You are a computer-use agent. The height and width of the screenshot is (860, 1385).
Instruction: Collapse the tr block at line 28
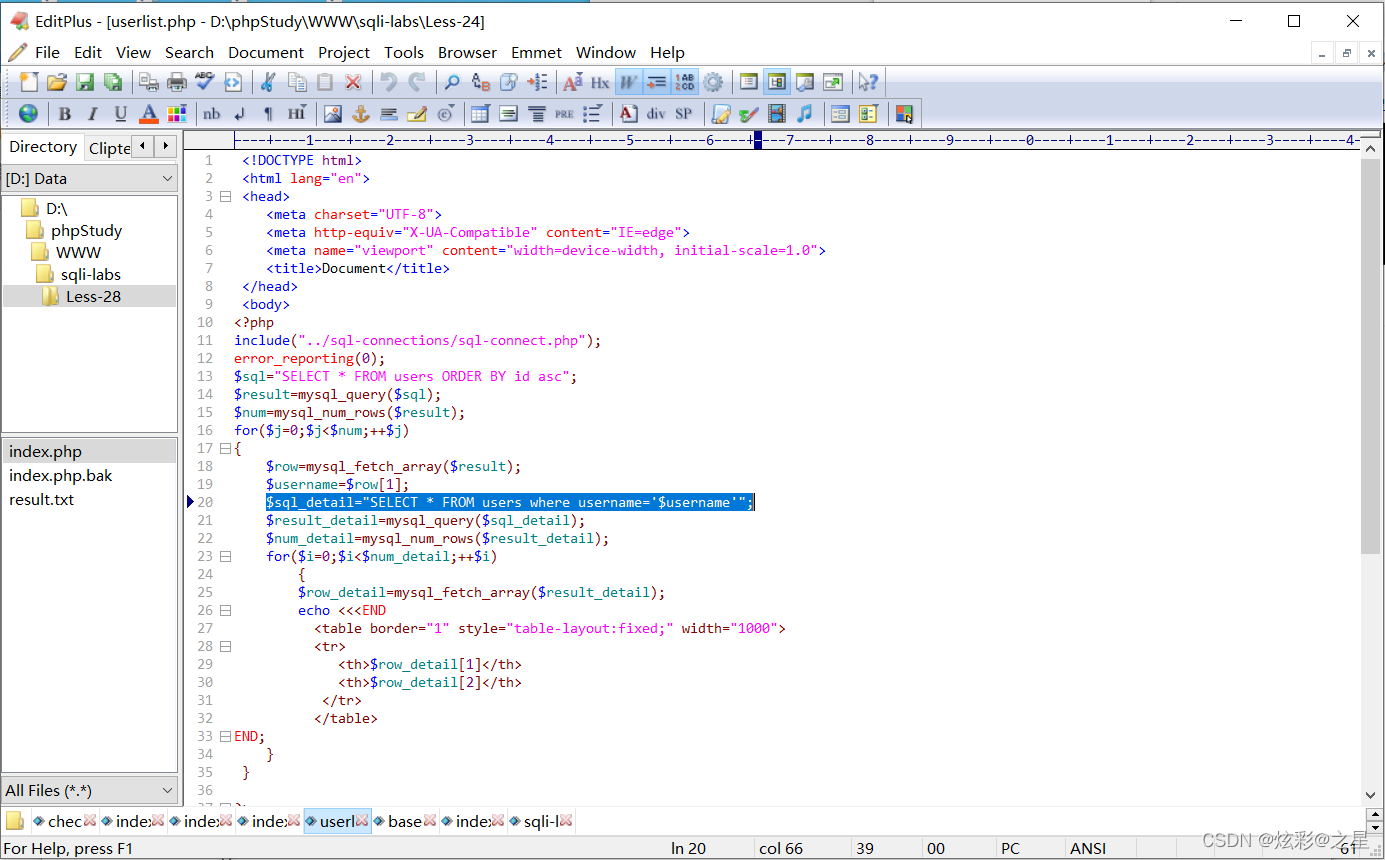pos(225,646)
